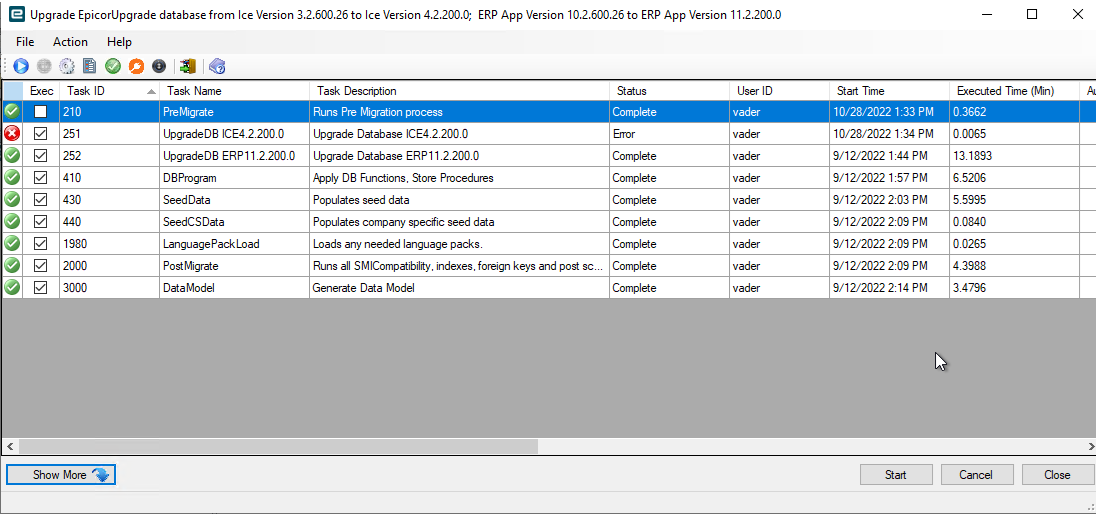
Task: Click red error icon for task 251
Action: tap(12, 133)
